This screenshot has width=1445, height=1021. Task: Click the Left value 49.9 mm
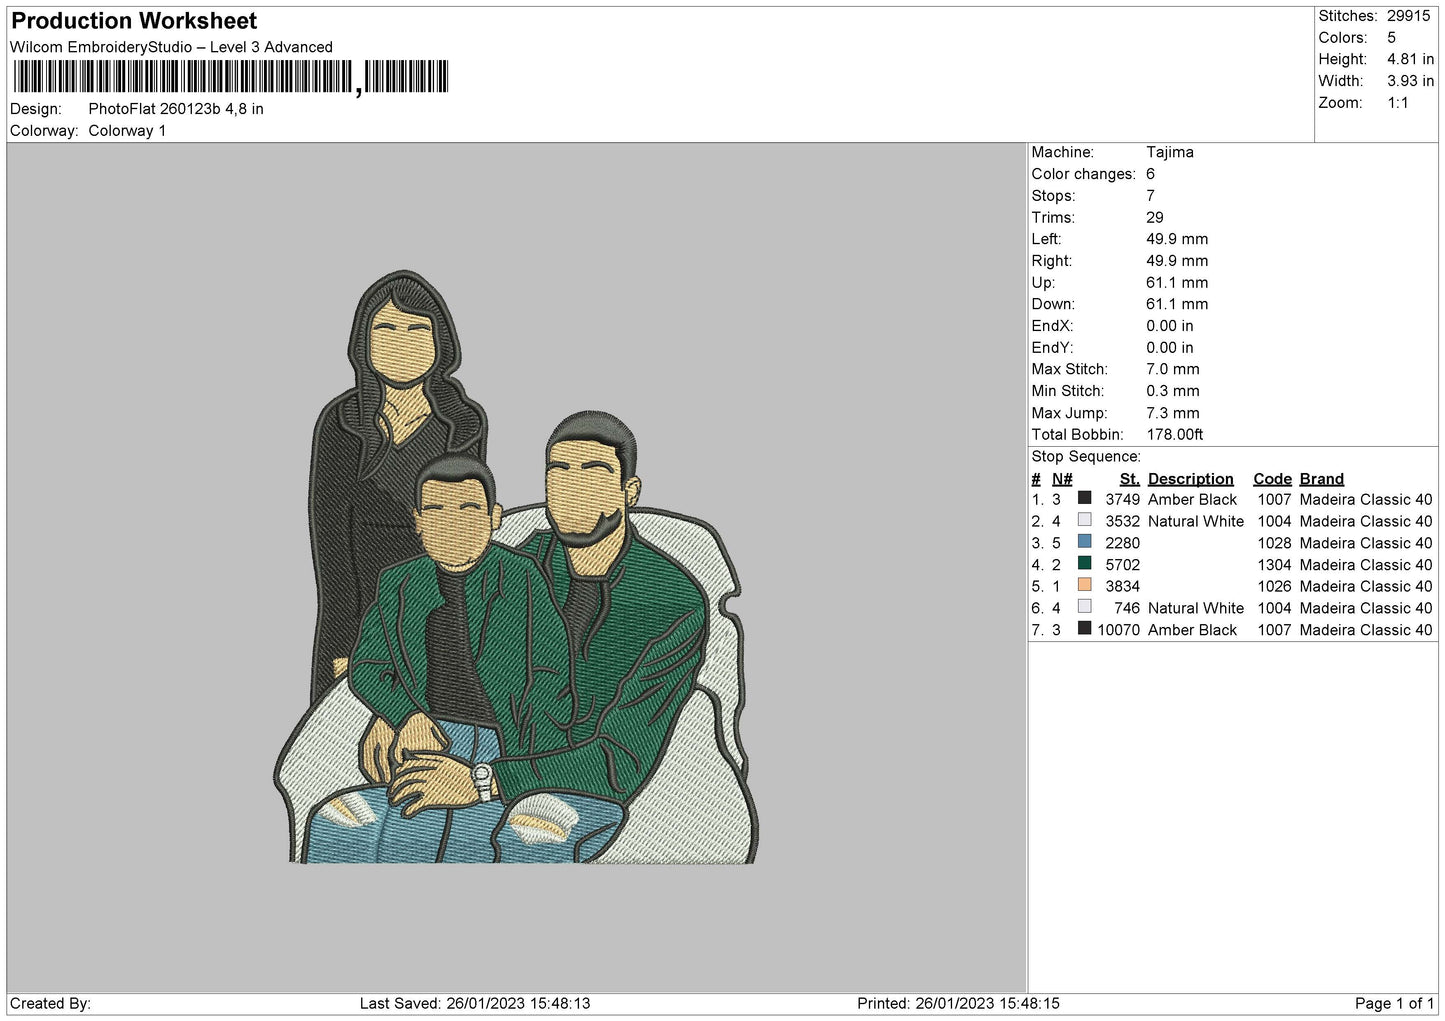pos(1177,239)
